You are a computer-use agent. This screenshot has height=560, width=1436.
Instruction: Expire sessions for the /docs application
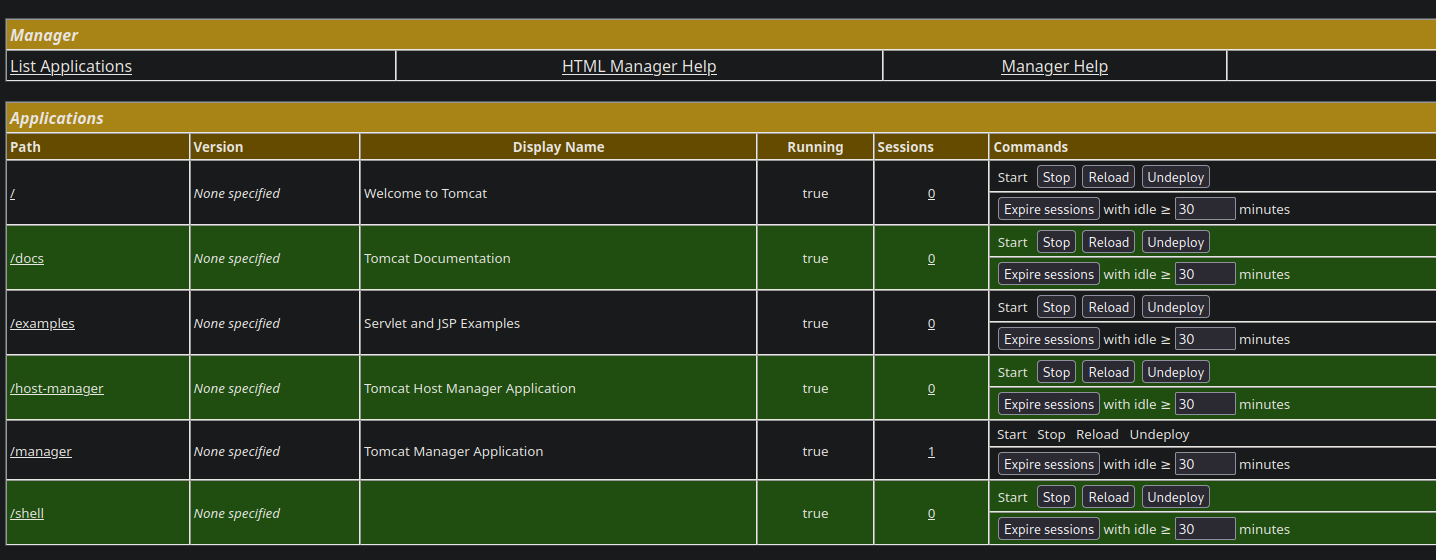click(1048, 274)
